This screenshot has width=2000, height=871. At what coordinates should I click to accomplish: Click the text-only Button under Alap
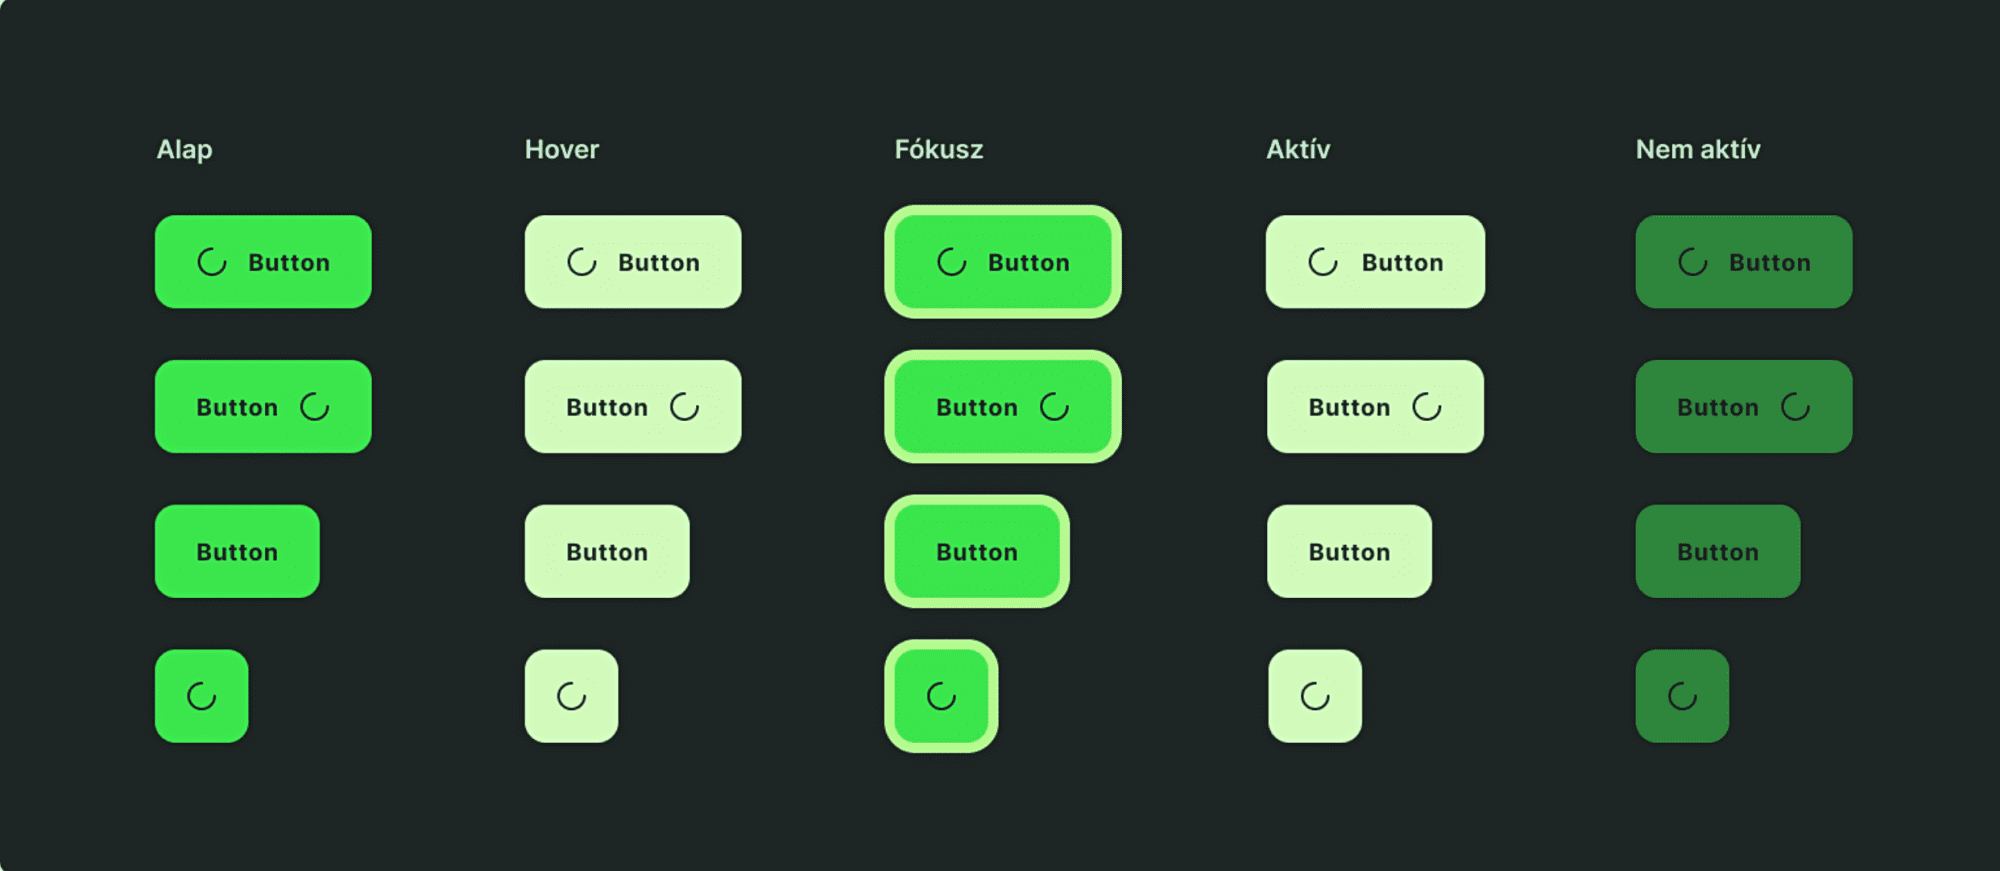coord(237,551)
